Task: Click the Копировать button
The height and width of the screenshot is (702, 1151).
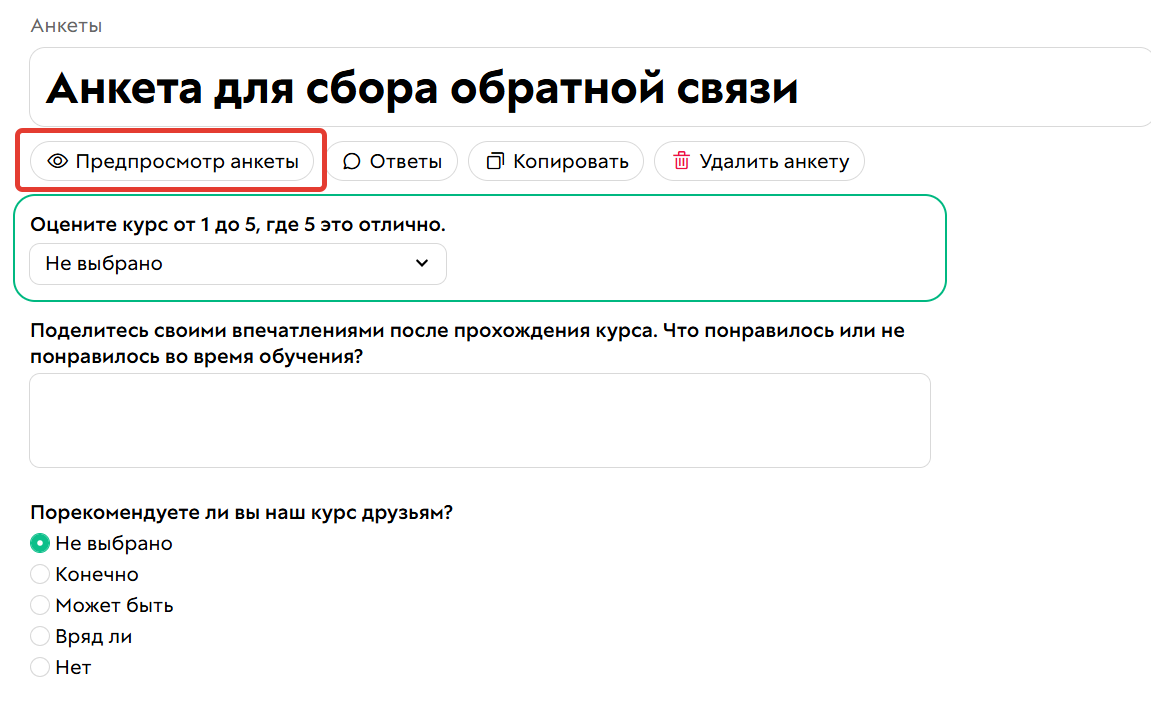Action: click(x=556, y=160)
